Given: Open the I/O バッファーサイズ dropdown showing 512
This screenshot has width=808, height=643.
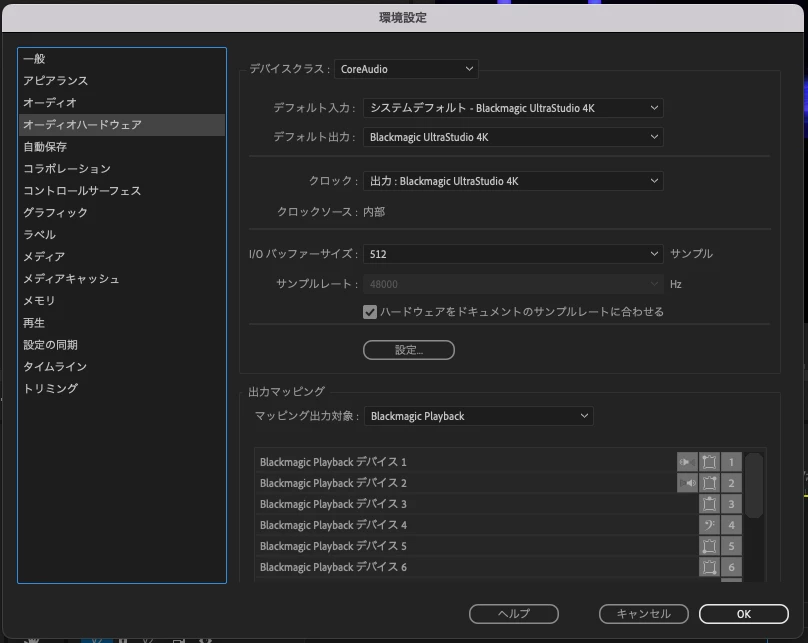Looking at the screenshot, I should click(x=513, y=254).
